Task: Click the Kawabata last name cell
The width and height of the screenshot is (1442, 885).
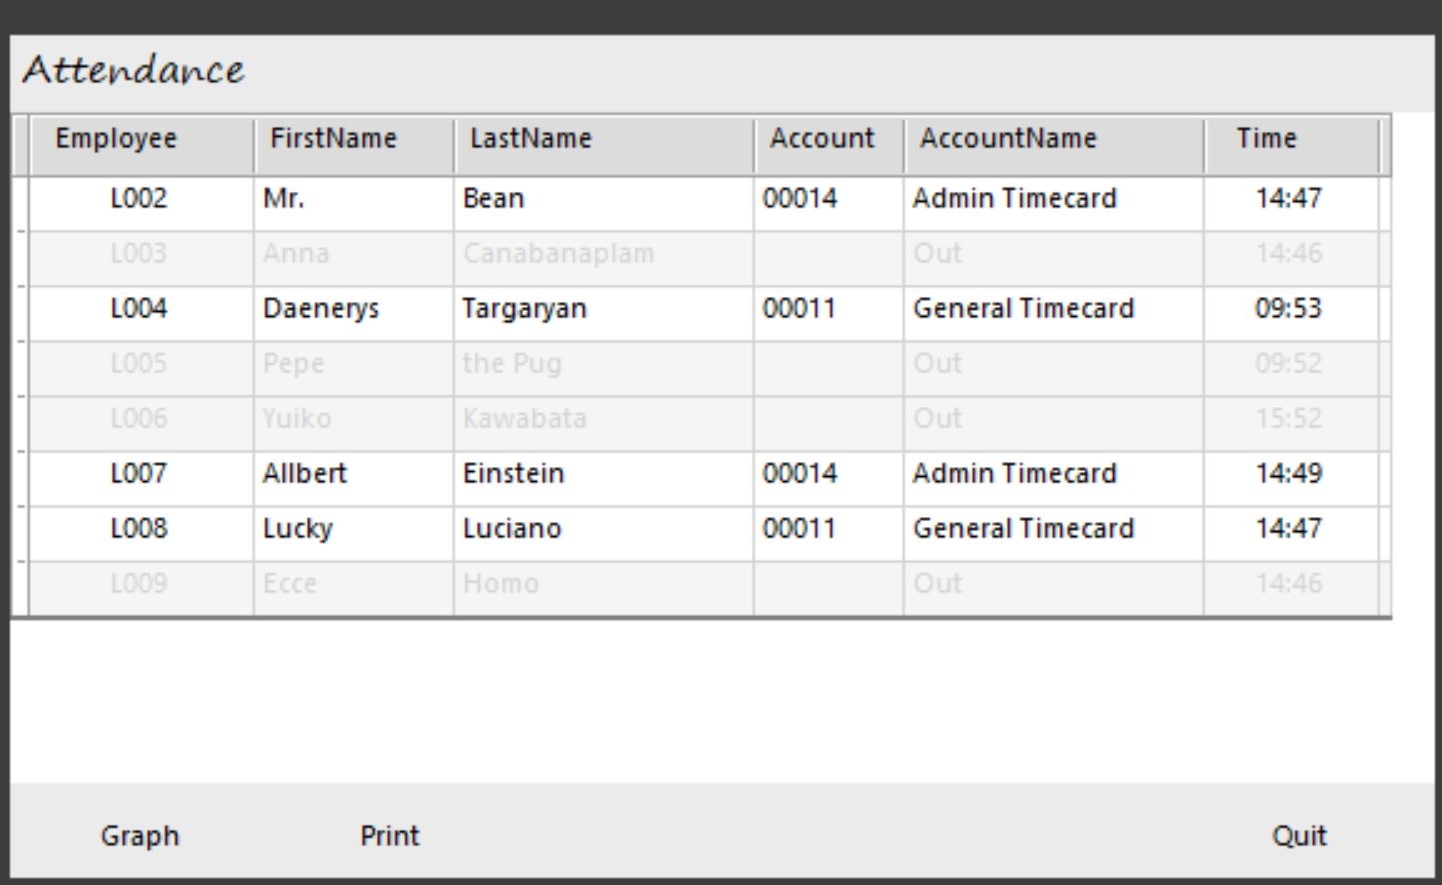Action: [x=524, y=419]
